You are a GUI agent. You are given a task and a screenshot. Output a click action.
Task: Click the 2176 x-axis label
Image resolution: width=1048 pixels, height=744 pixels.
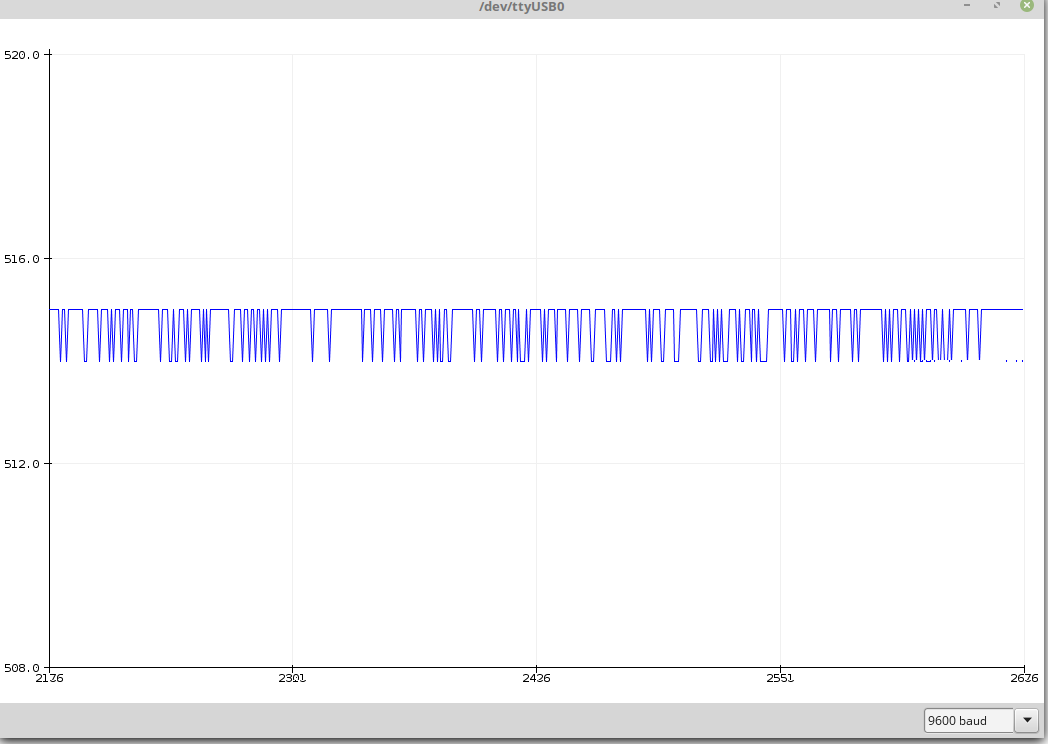49,678
